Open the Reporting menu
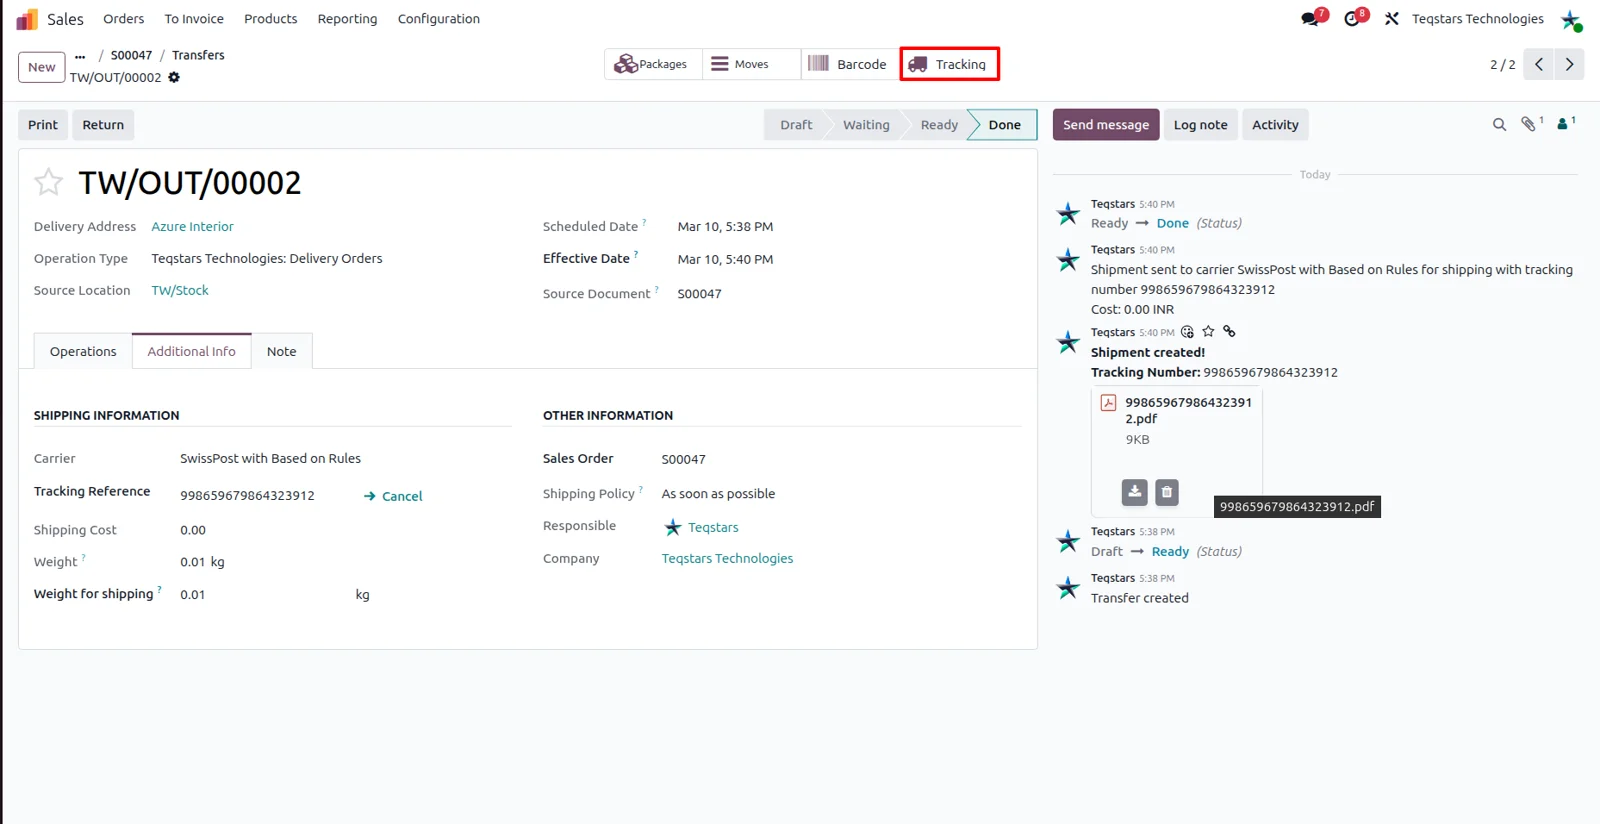This screenshot has width=1600, height=824. [347, 19]
